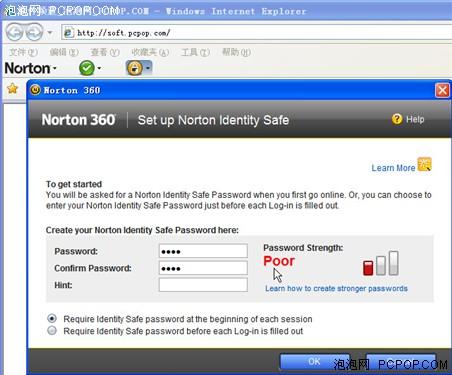Open the Norton toolbar dropdown
452x375 pixels.
click(x=30, y=68)
